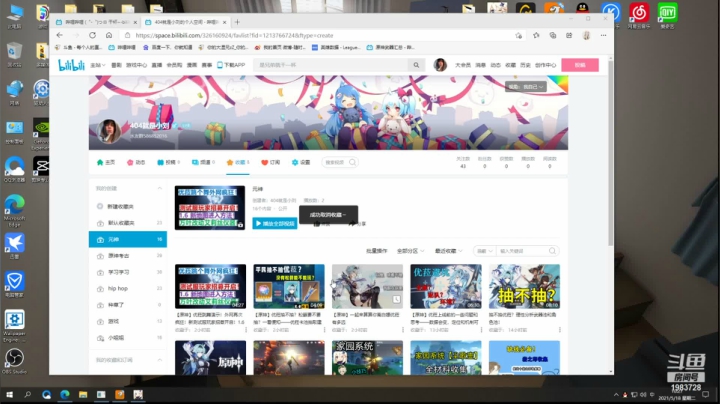Image resolution: width=720 pixels, height=404 pixels.
Task: Select 默认收藏夹 folder
Action: [128, 223]
